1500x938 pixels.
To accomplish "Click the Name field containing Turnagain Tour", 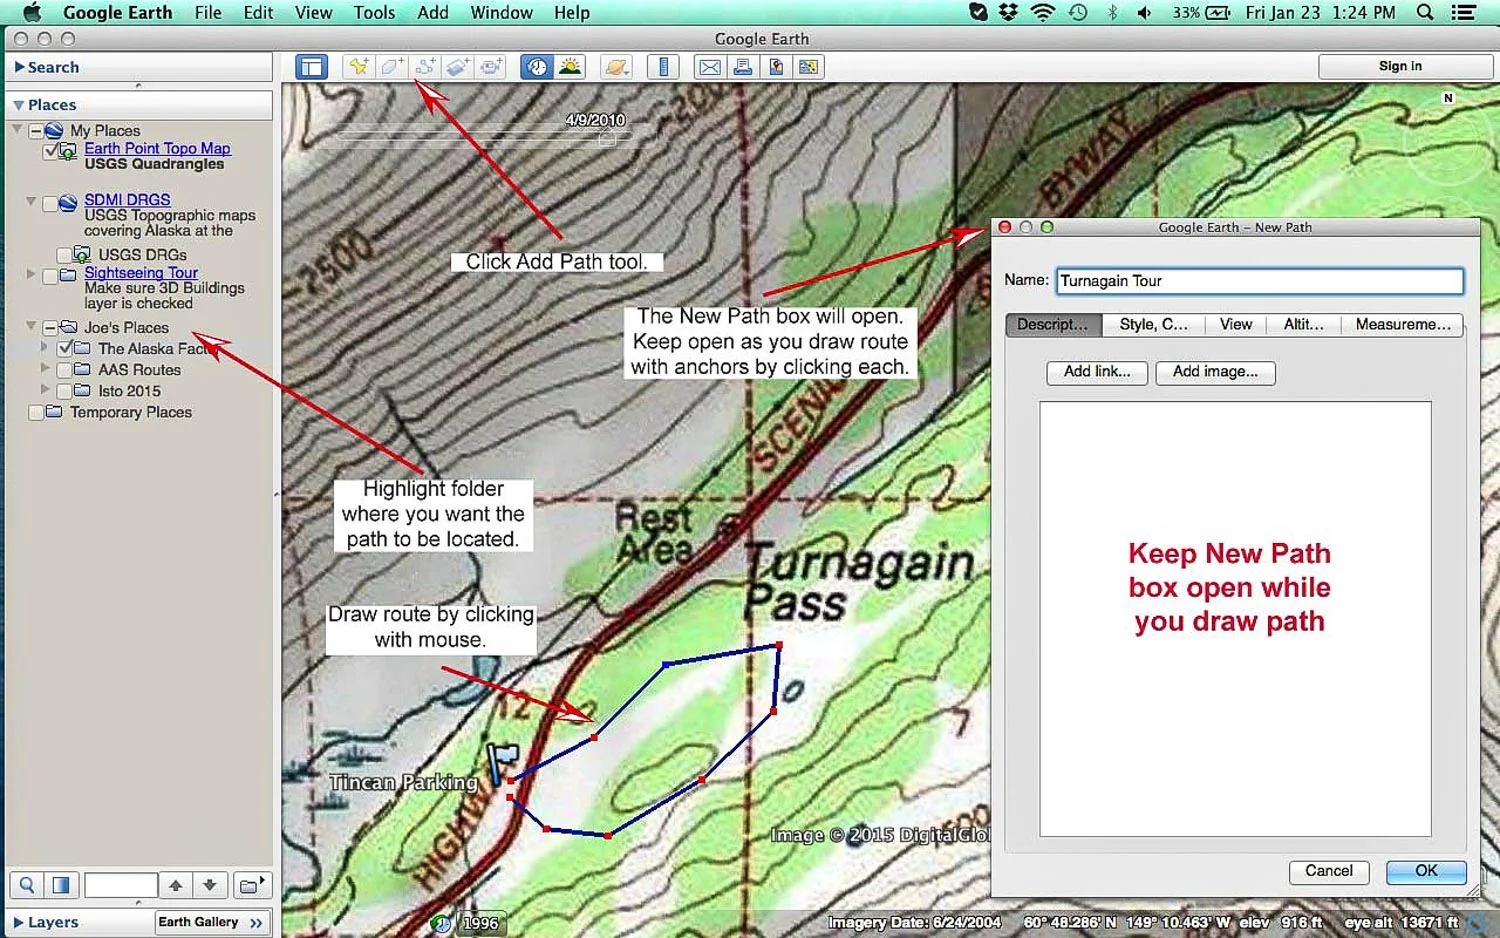I will point(1260,281).
